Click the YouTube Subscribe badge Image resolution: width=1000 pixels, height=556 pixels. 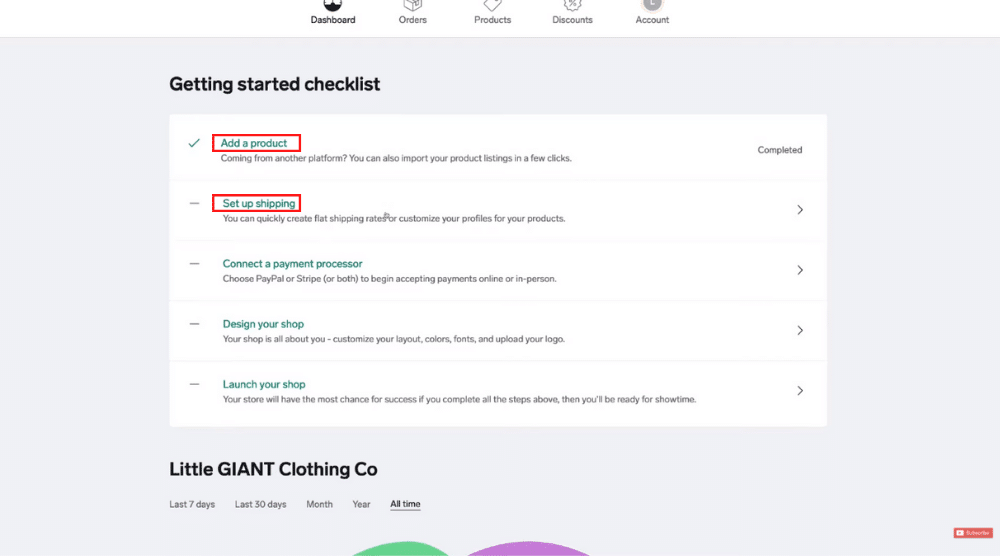(973, 532)
